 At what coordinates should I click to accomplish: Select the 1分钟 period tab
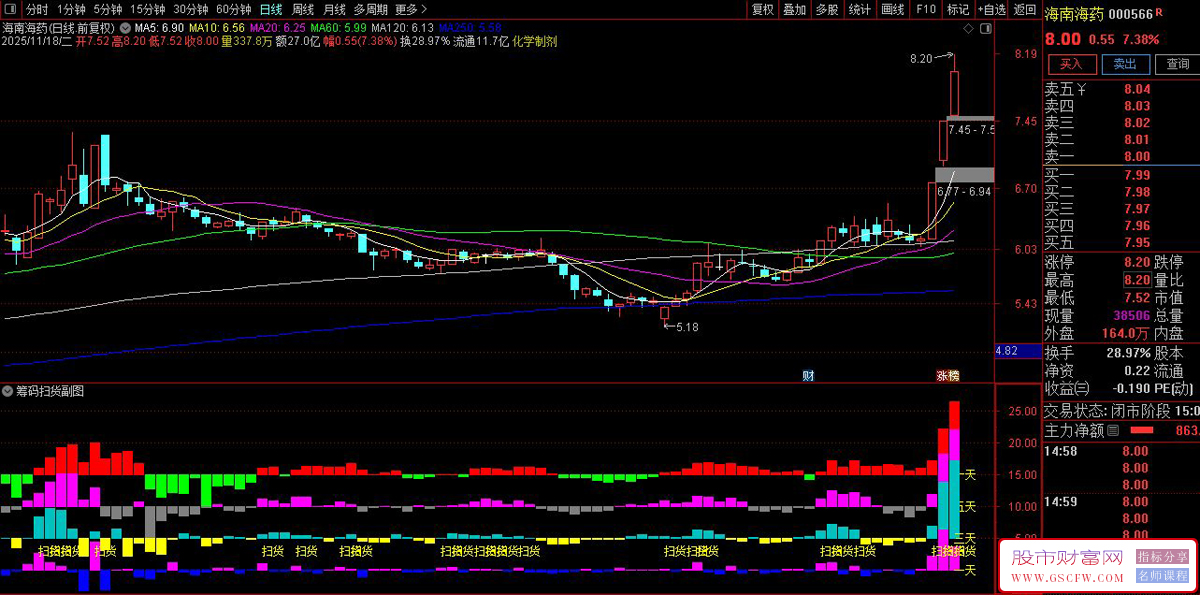71,9
